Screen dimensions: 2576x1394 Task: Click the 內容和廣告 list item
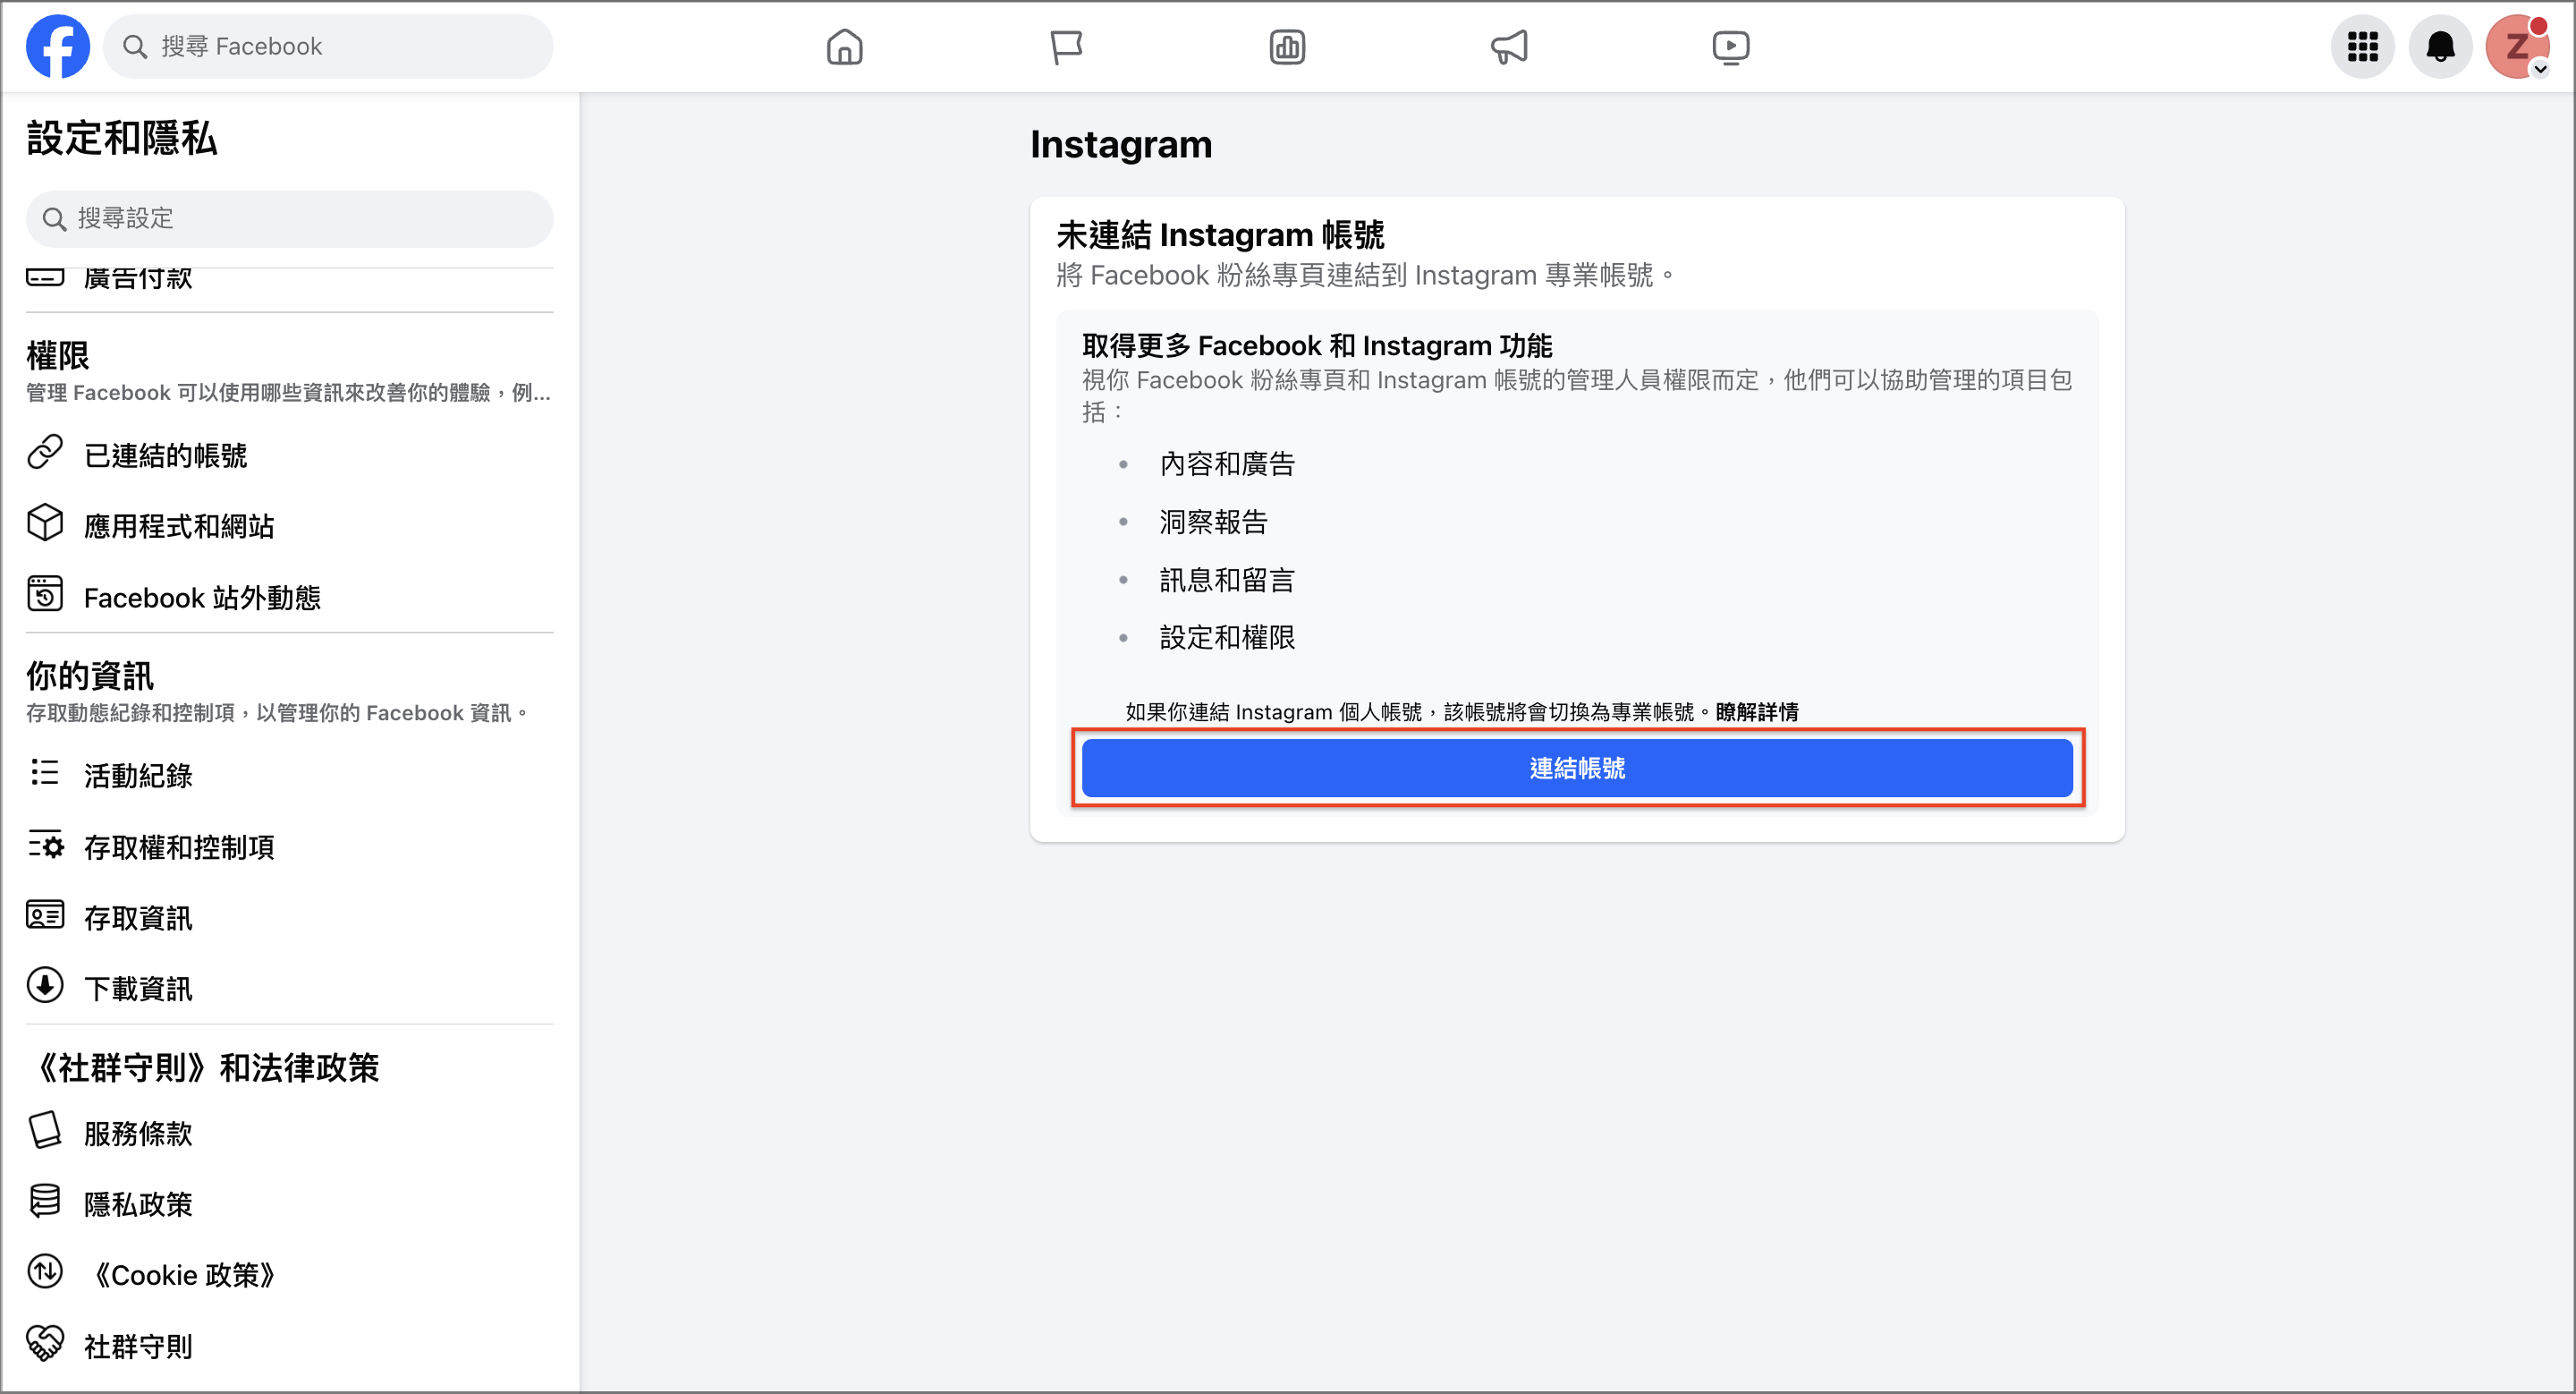[1227, 464]
